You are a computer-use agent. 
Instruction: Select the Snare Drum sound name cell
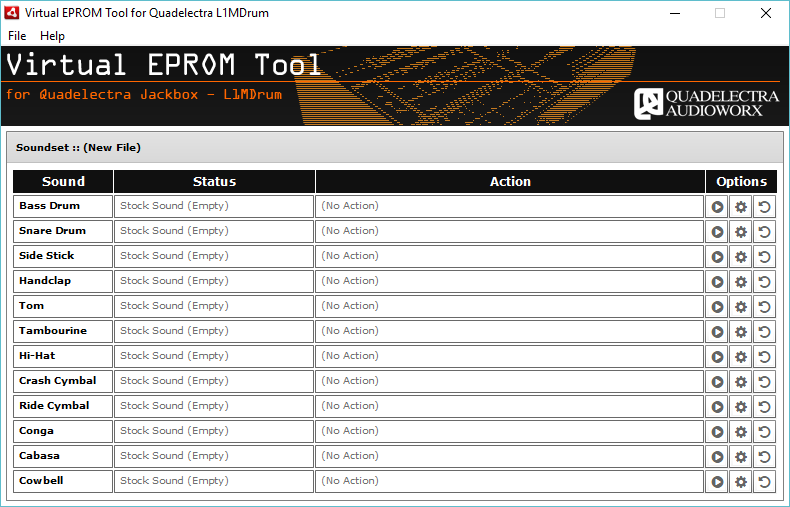[63, 231]
